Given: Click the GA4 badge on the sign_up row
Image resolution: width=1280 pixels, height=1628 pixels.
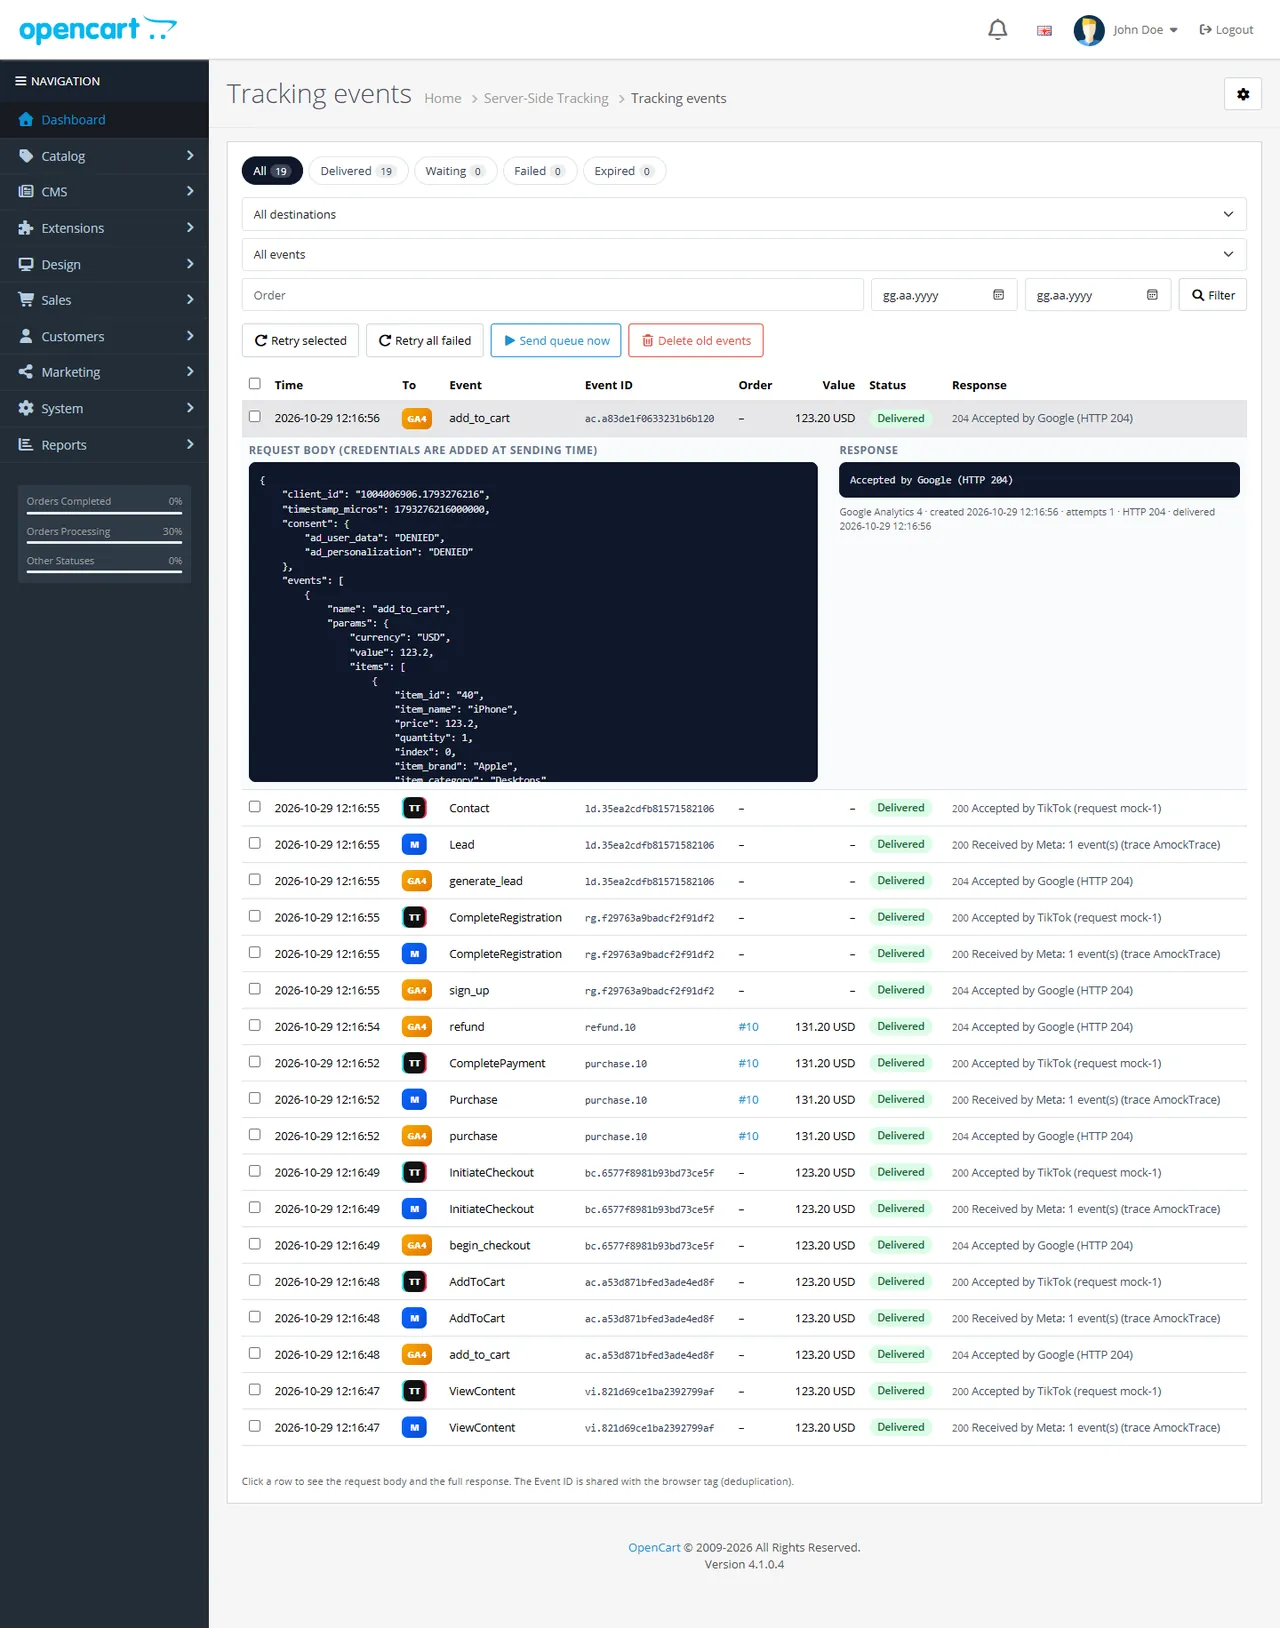Looking at the screenshot, I should (417, 990).
